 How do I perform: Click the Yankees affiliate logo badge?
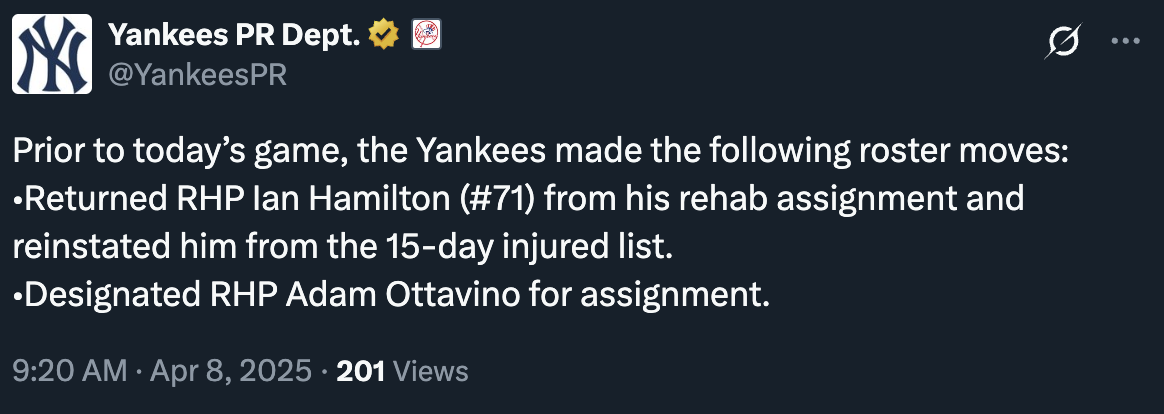pos(427,34)
